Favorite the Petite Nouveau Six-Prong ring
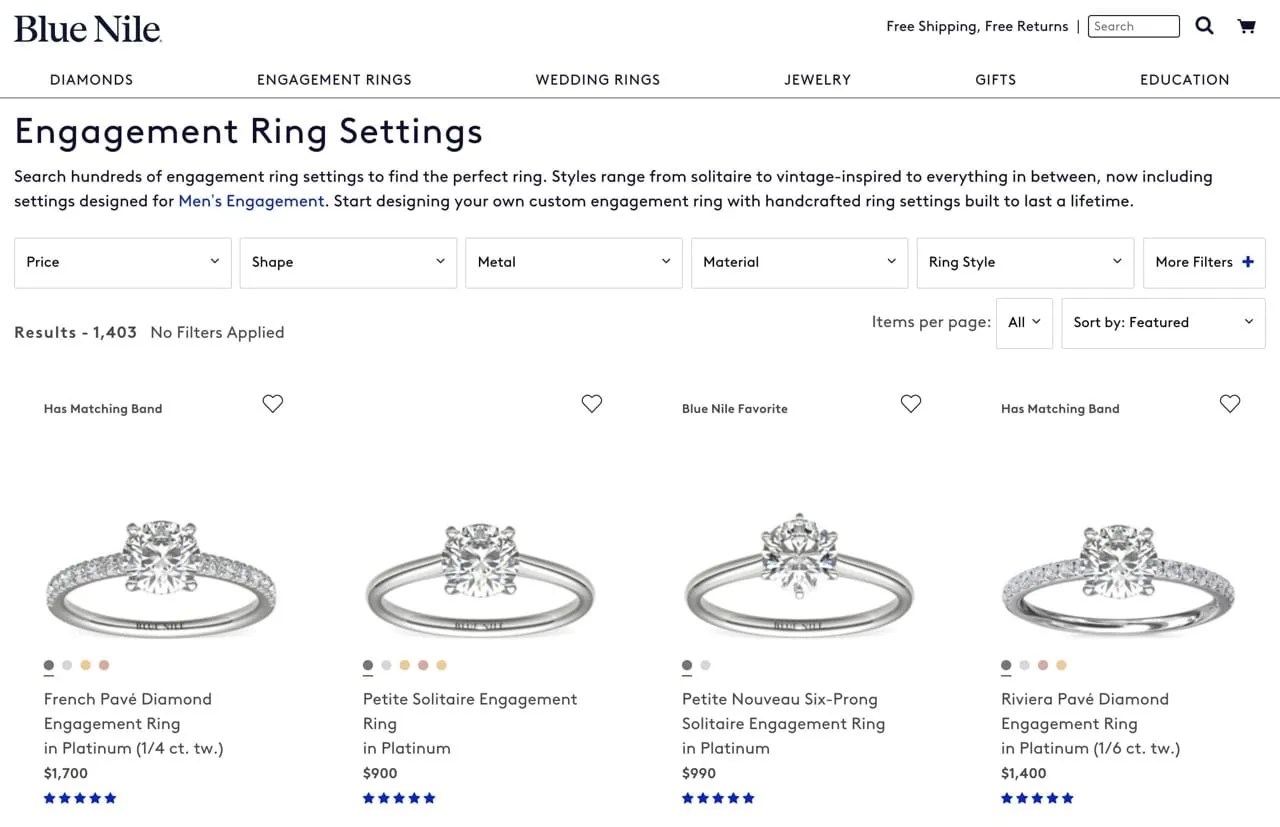The height and width of the screenshot is (827, 1280). click(910, 403)
